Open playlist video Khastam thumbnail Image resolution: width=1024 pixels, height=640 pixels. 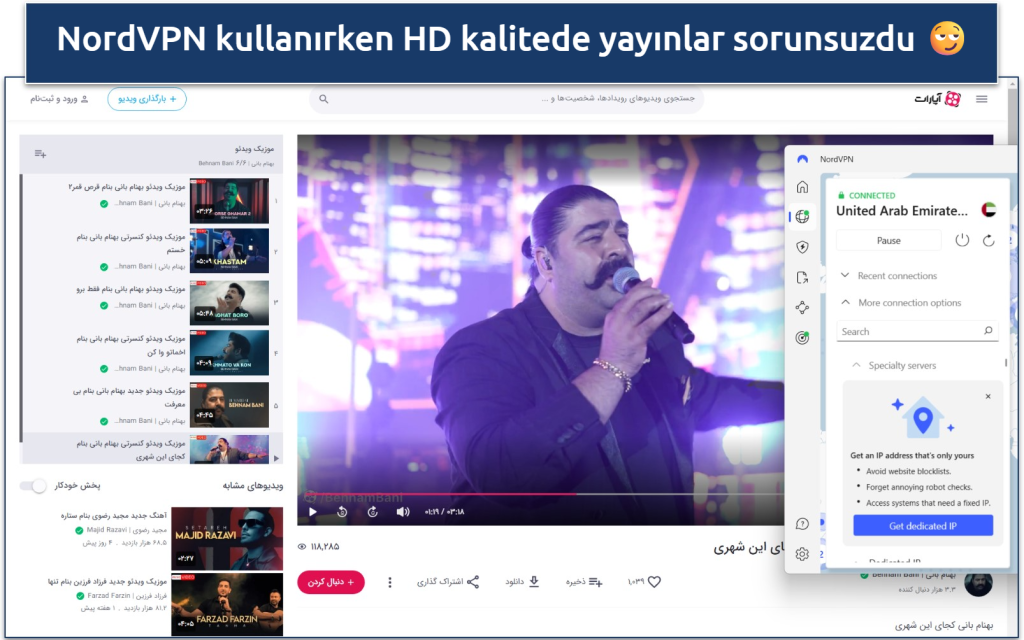[229, 251]
